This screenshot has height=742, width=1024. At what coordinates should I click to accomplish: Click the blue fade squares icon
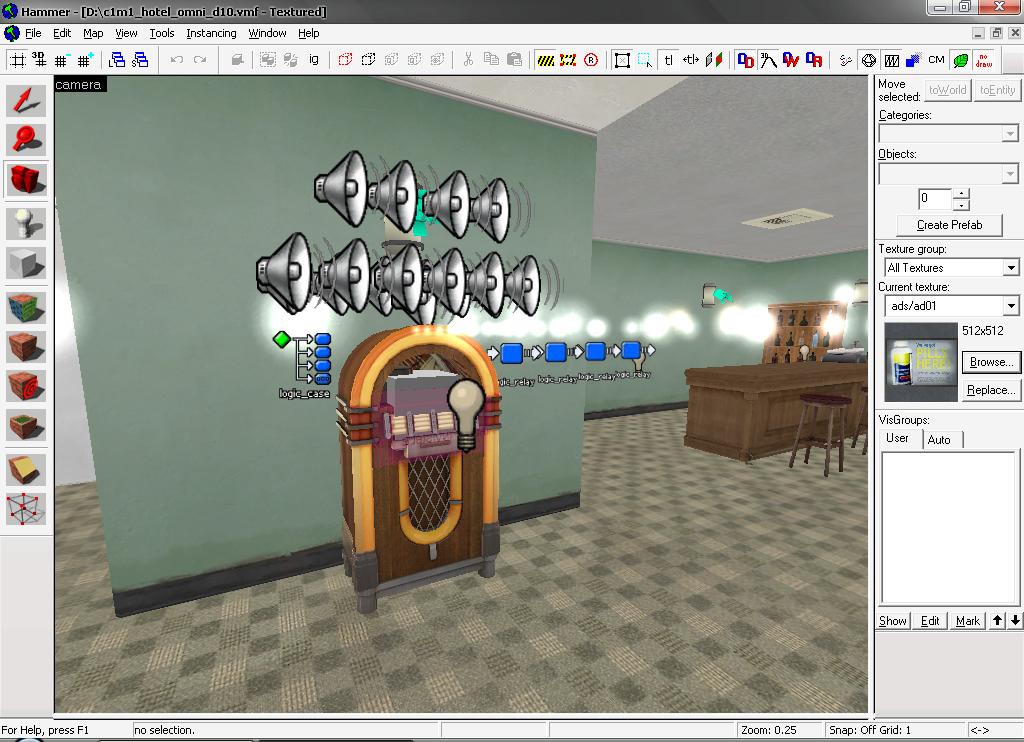(914, 60)
